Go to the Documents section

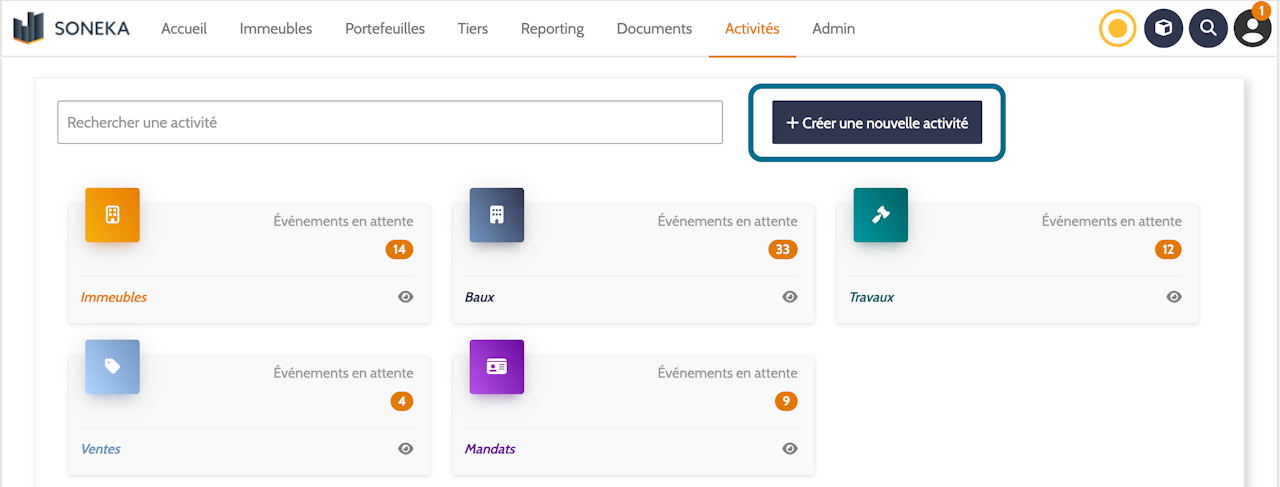tap(654, 29)
